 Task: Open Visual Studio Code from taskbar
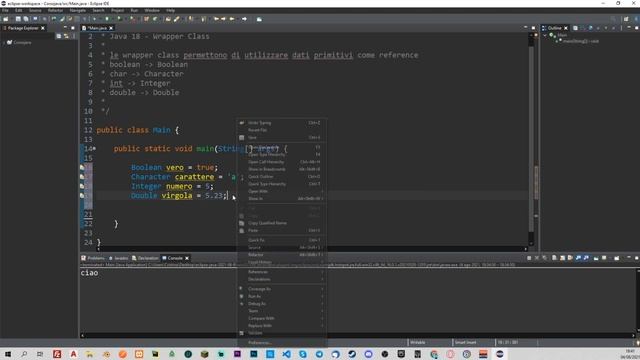pyautogui.click(x=287, y=354)
